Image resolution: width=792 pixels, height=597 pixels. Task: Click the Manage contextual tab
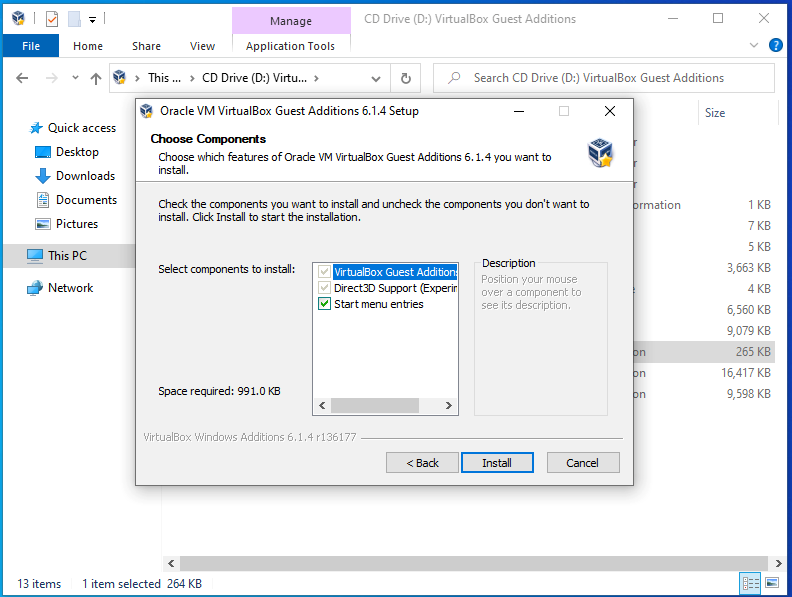pyautogui.click(x=291, y=21)
